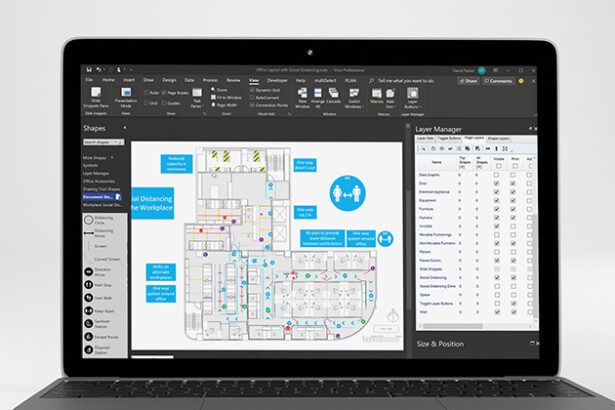Toggle the Grid checkbox
The width and height of the screenshot is (615, 410).
[146, 103]
